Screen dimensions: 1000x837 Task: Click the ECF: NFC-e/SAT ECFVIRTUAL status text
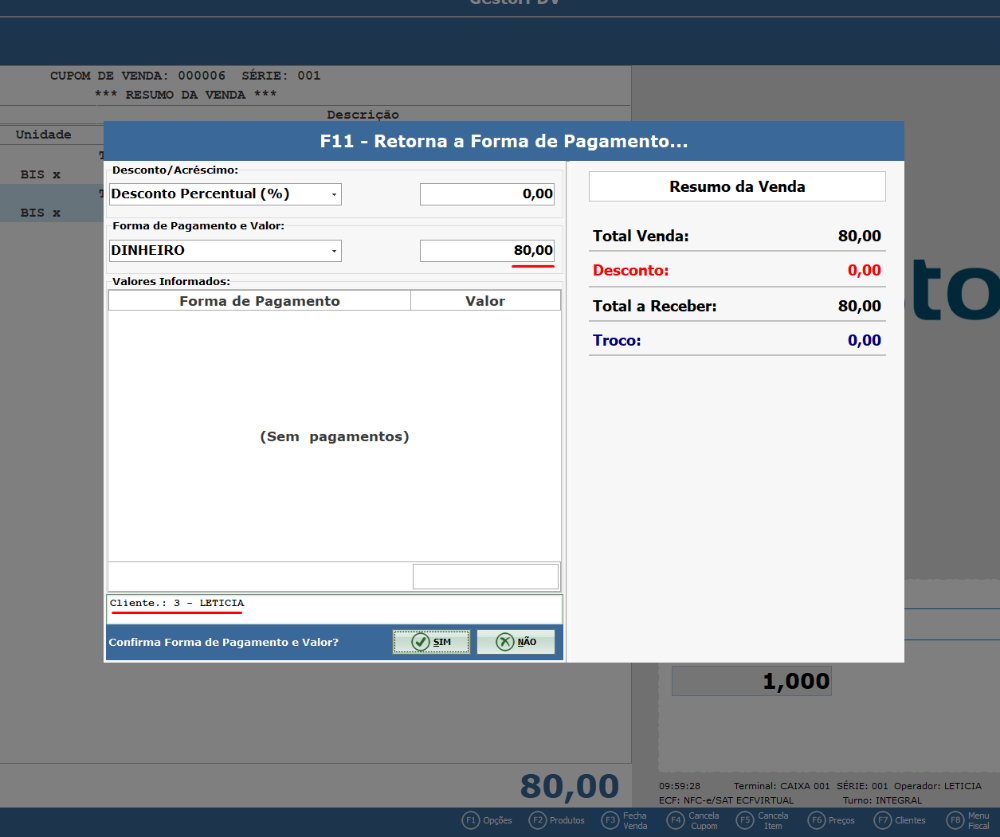[726, 800]
